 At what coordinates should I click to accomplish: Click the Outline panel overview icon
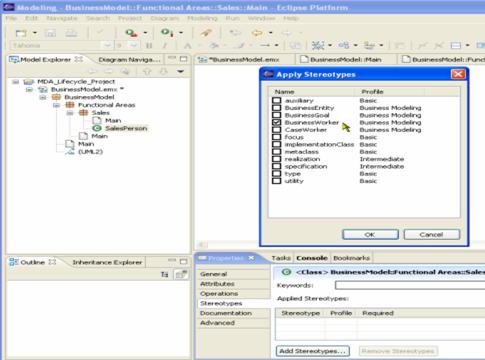click(x=181, y=274)
